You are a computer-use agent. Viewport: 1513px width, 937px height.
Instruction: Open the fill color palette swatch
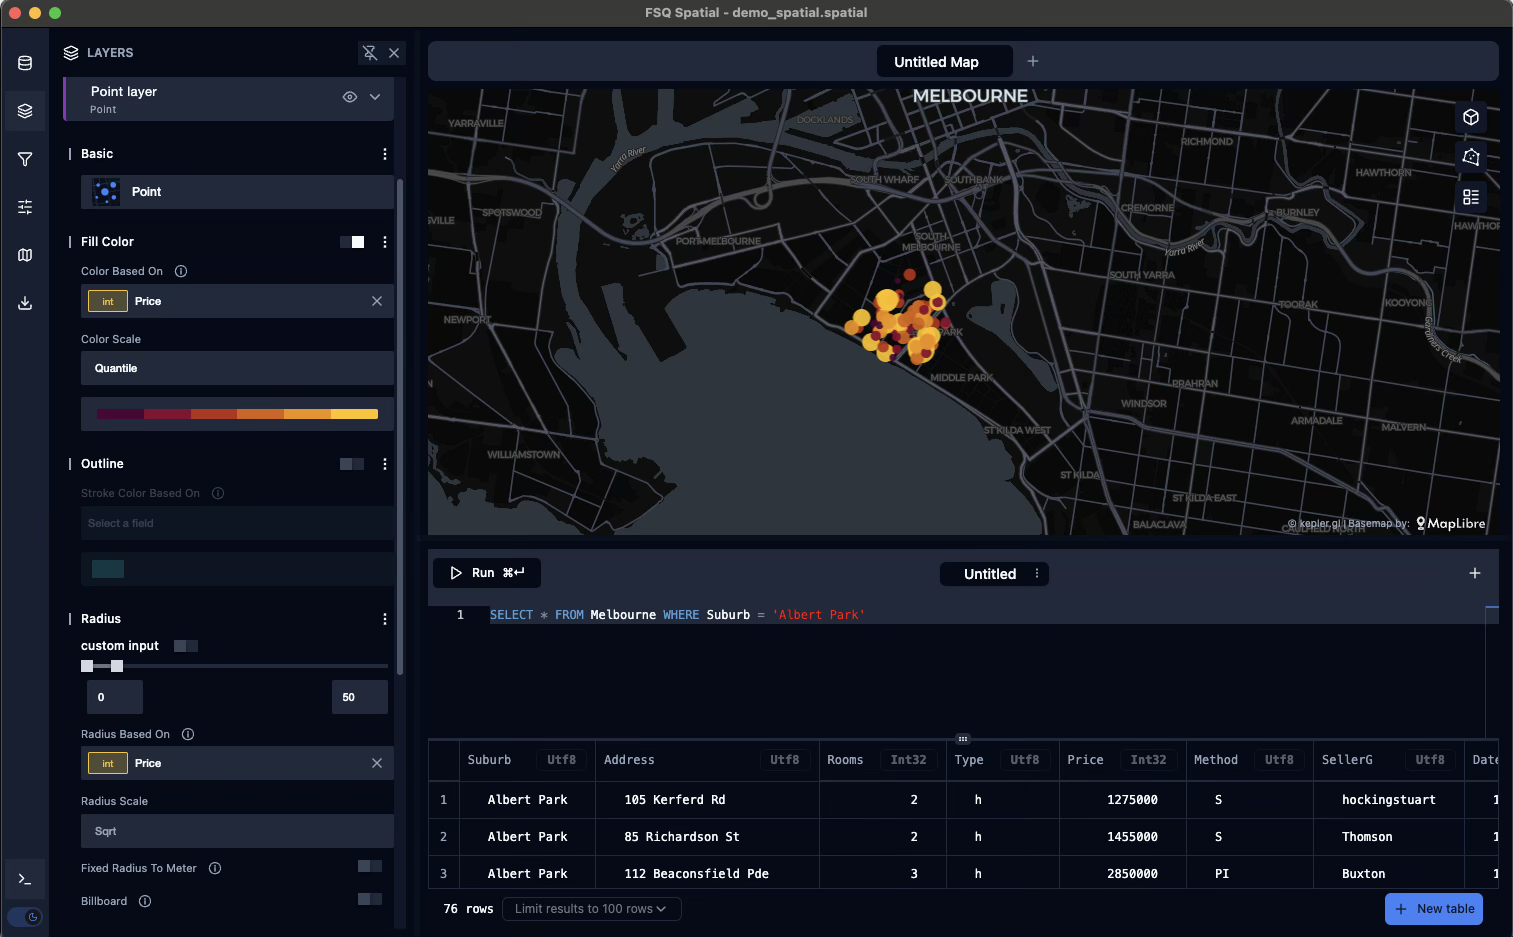tap(237, 414)
